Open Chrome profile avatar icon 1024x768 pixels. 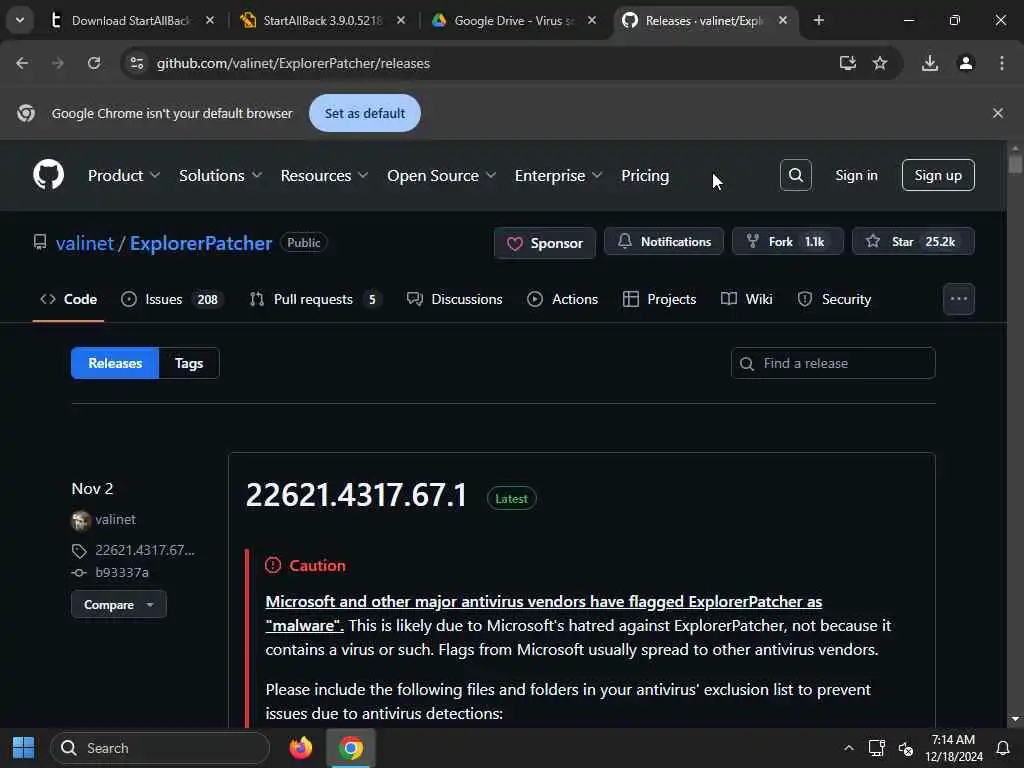click(x=966, y=63)
